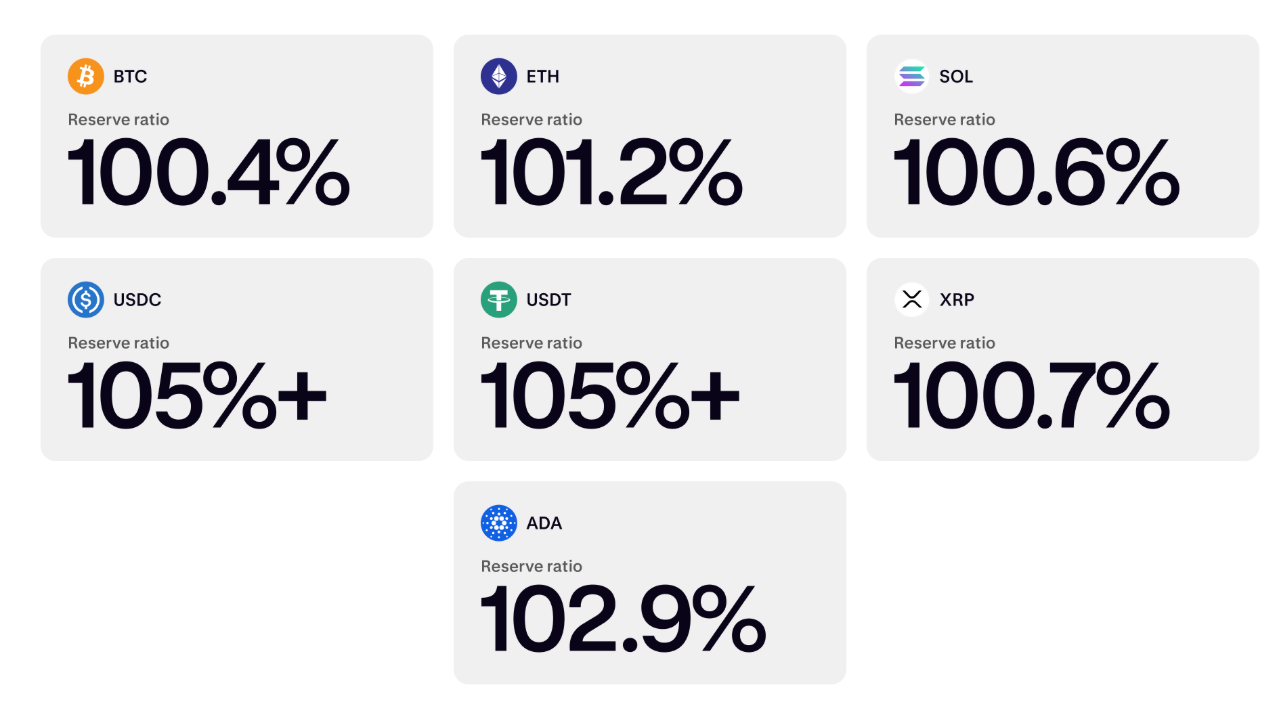
Task: Select the BTC ticker label
Action: point(130,76)
